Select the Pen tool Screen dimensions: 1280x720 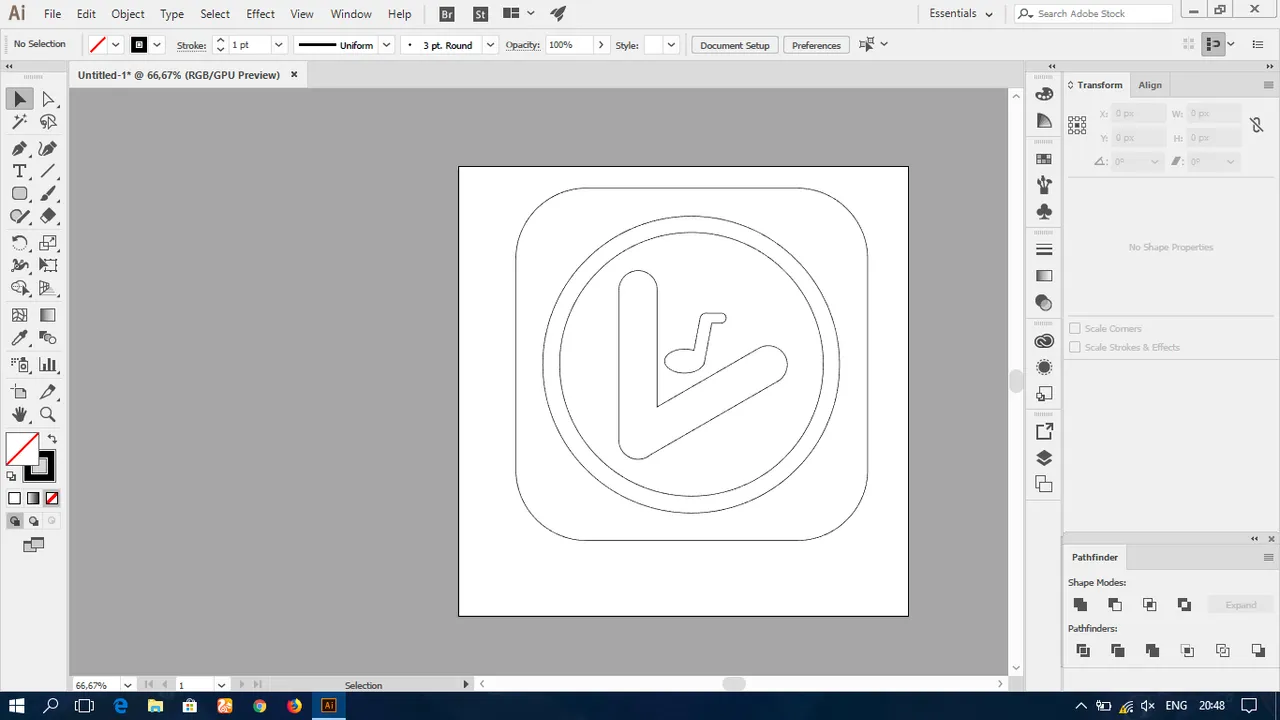point(20,148)
